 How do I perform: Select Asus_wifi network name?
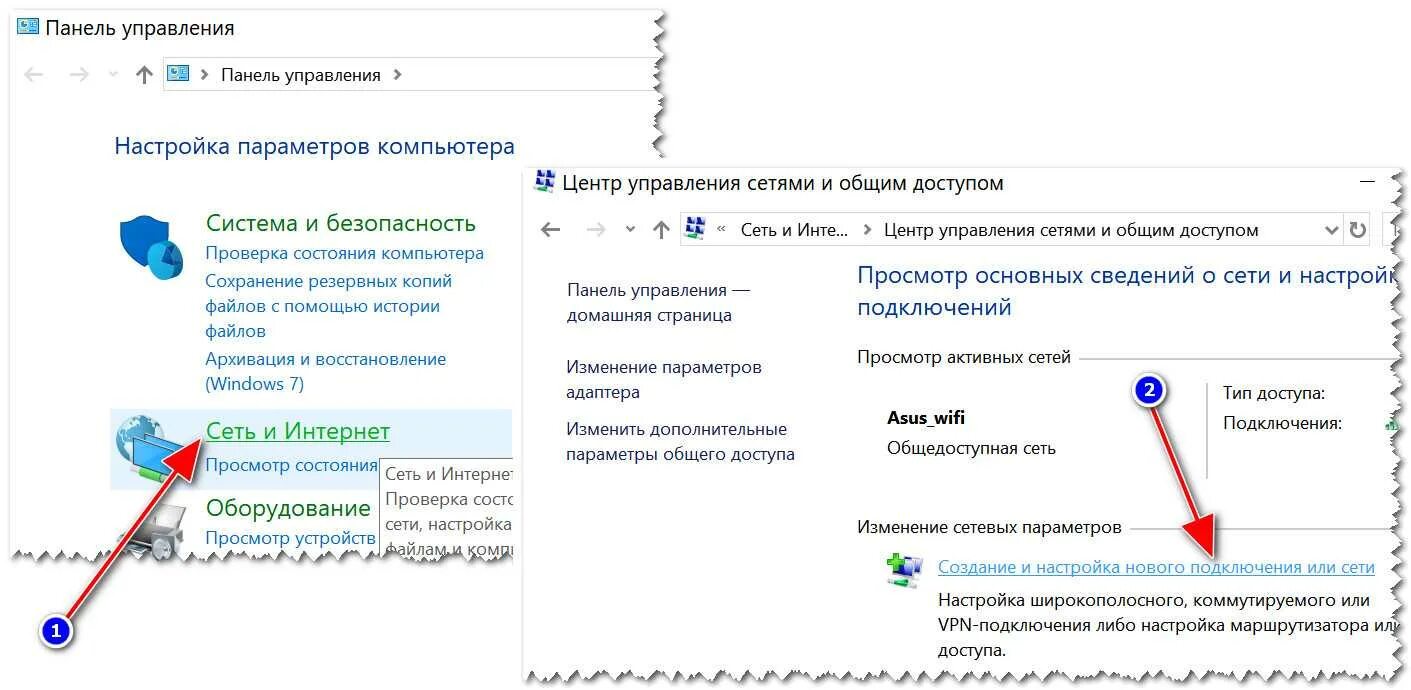coord(926,418)
